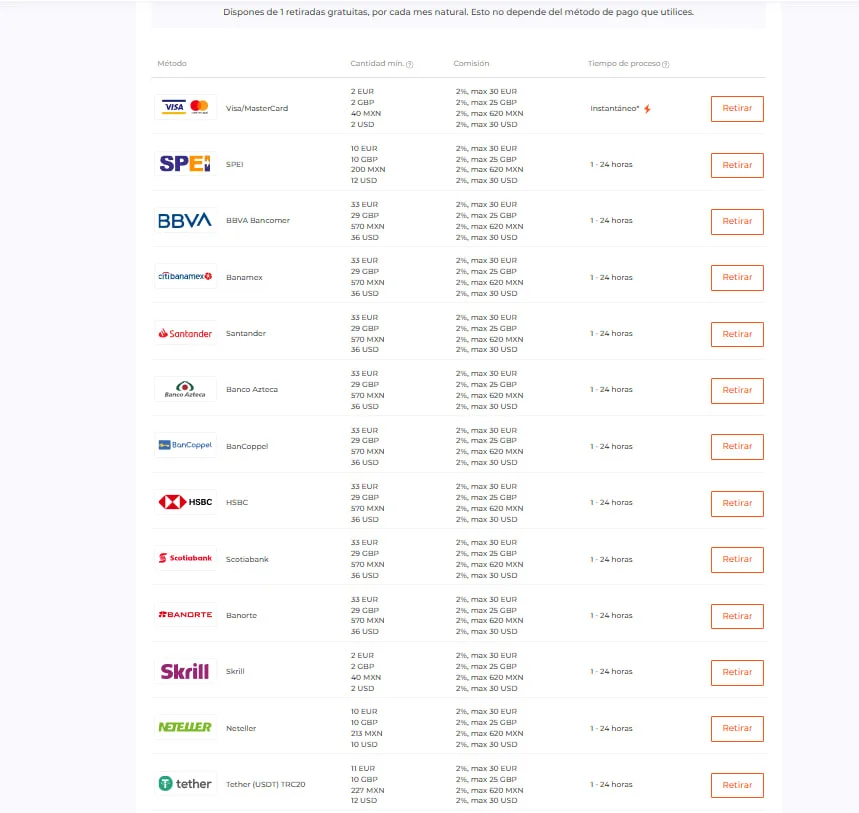Click the BBVA Bancomer logo
Screen dimensions: 859x813
(x=185, y=220)
